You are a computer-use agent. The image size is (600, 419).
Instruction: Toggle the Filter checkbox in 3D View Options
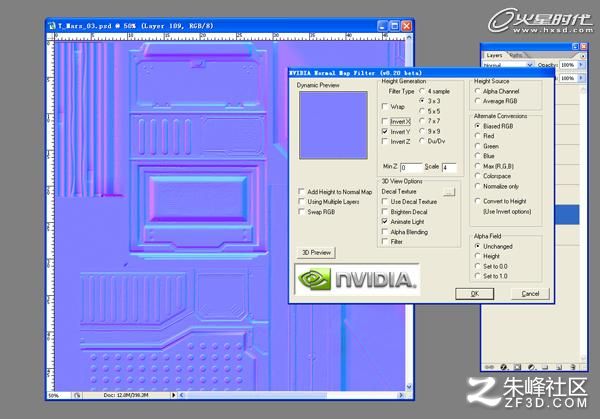pyautogui.click(x=385, y=241)
